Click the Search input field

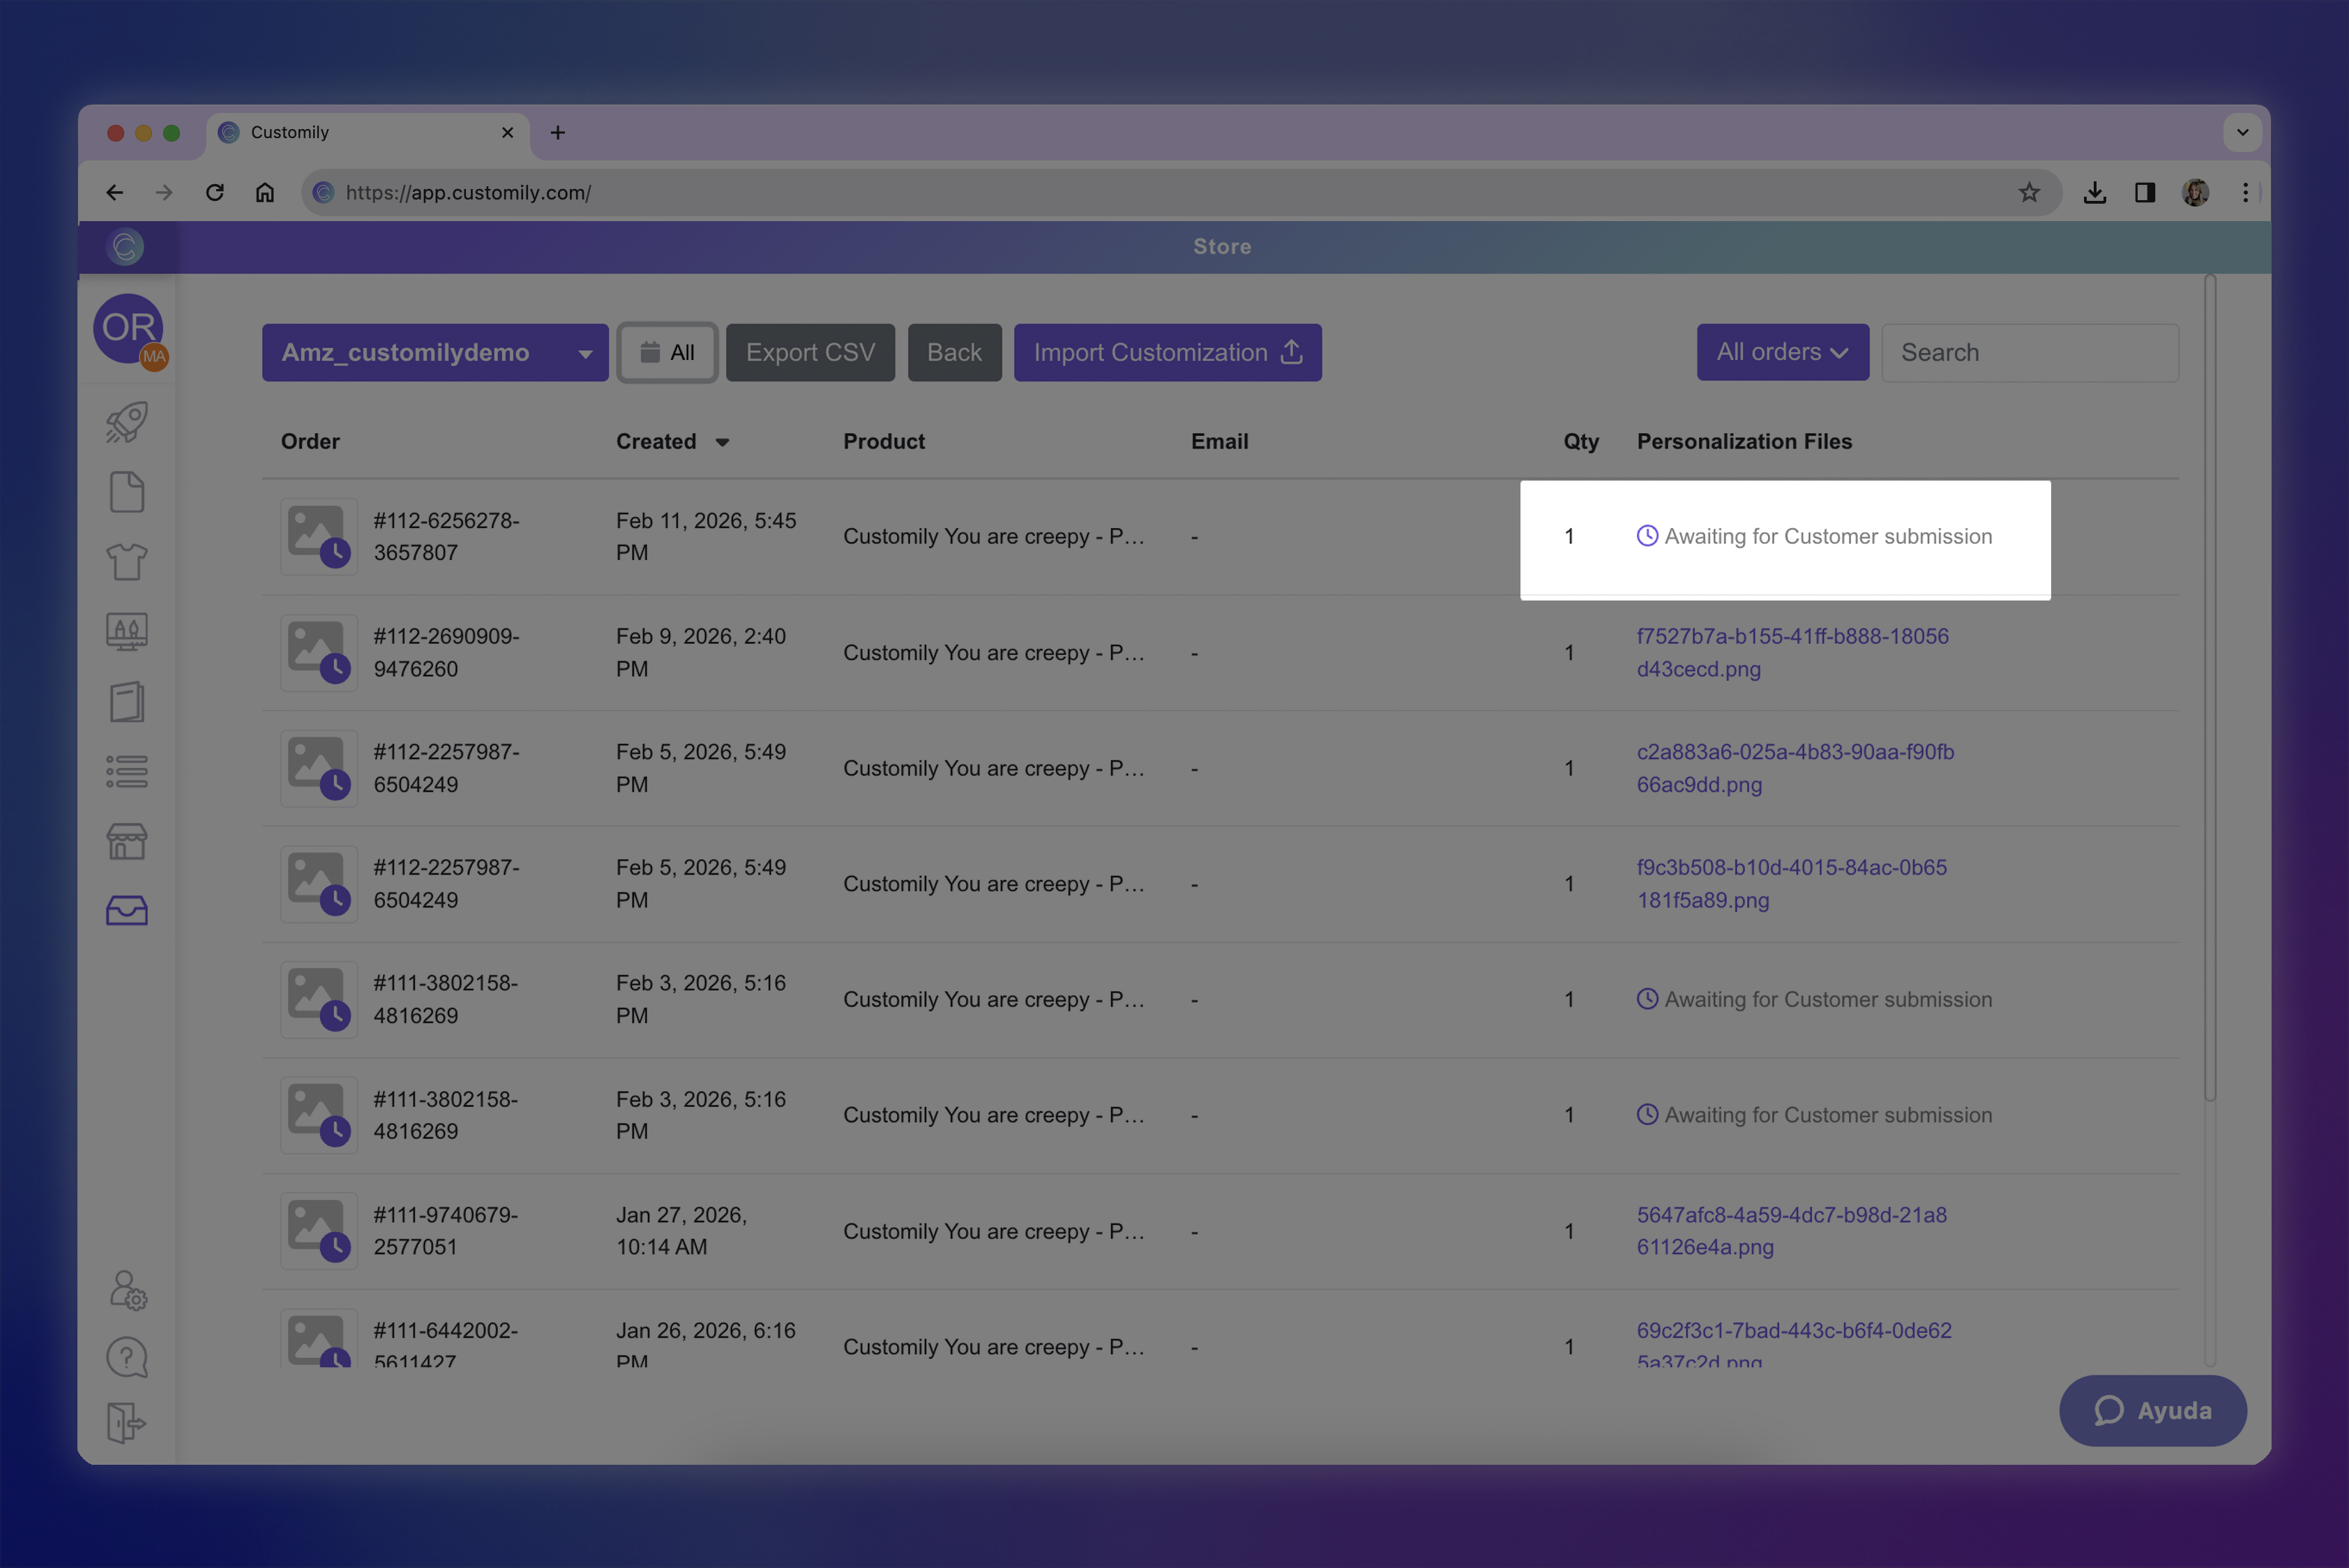tap(2029, 352)
